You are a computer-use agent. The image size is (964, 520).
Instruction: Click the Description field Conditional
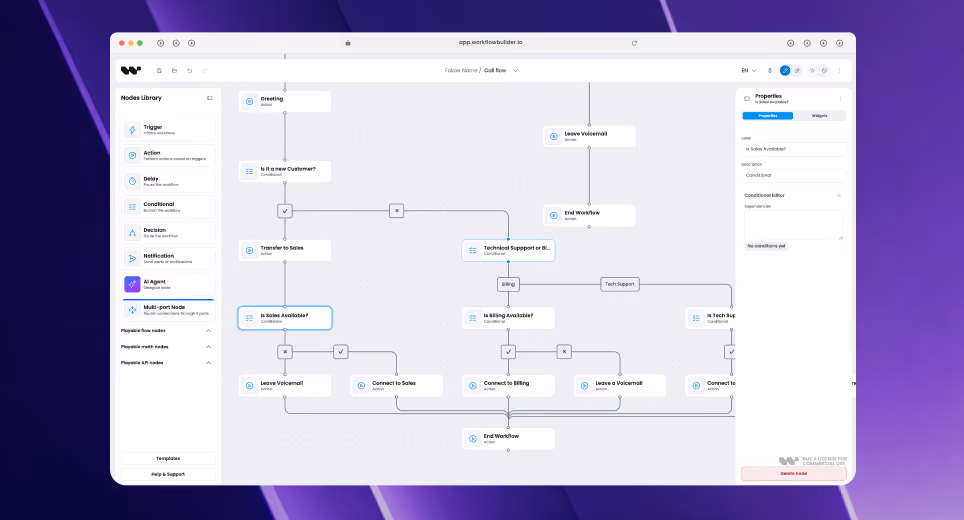coord(794,175)
